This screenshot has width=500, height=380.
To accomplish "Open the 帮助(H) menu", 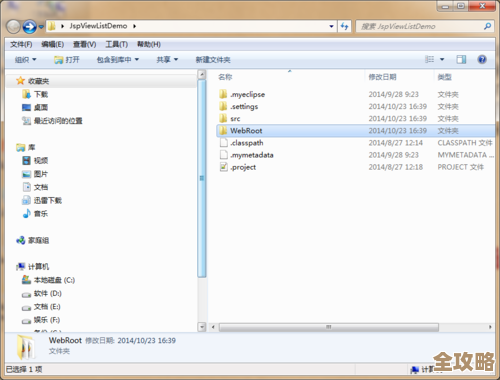I will click(x=149, y=44).
